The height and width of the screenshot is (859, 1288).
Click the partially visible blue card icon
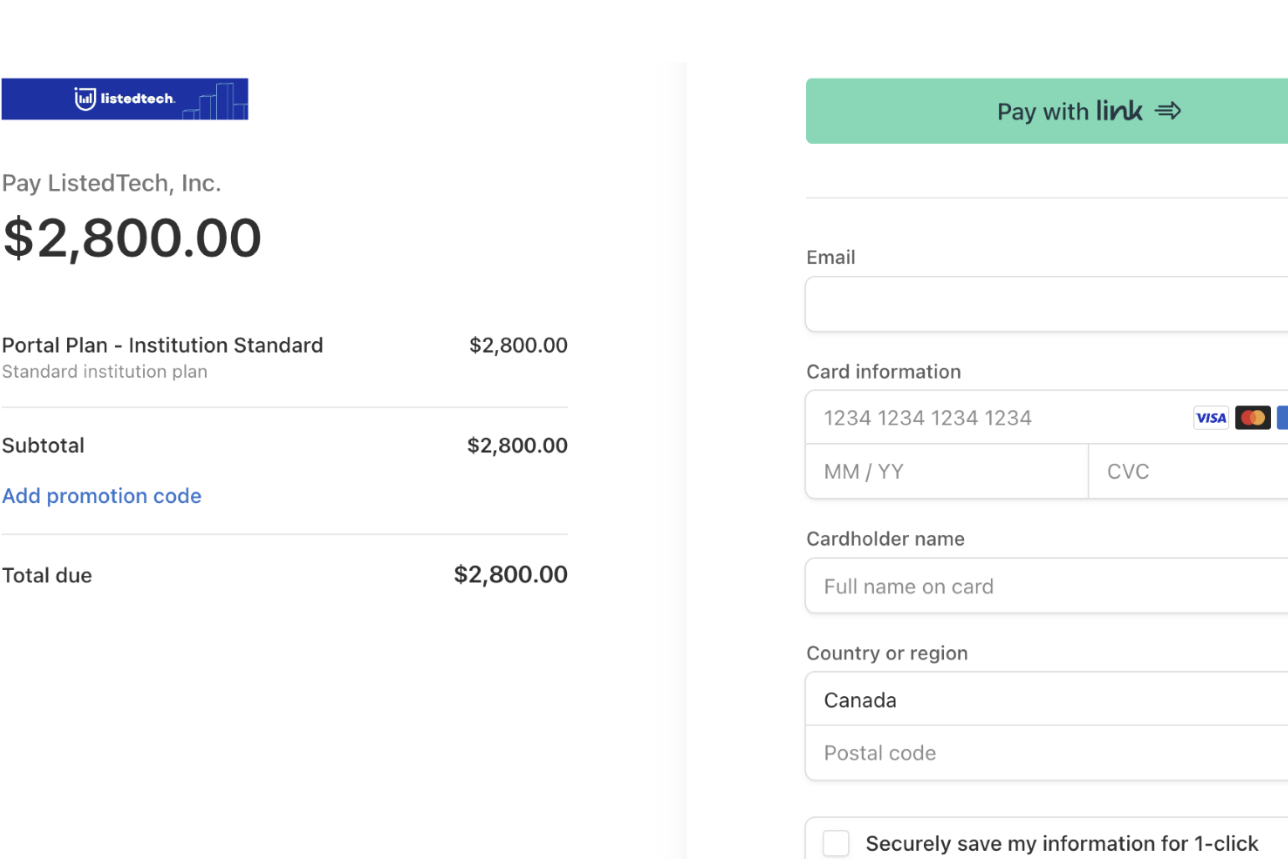pos(1282,418)
